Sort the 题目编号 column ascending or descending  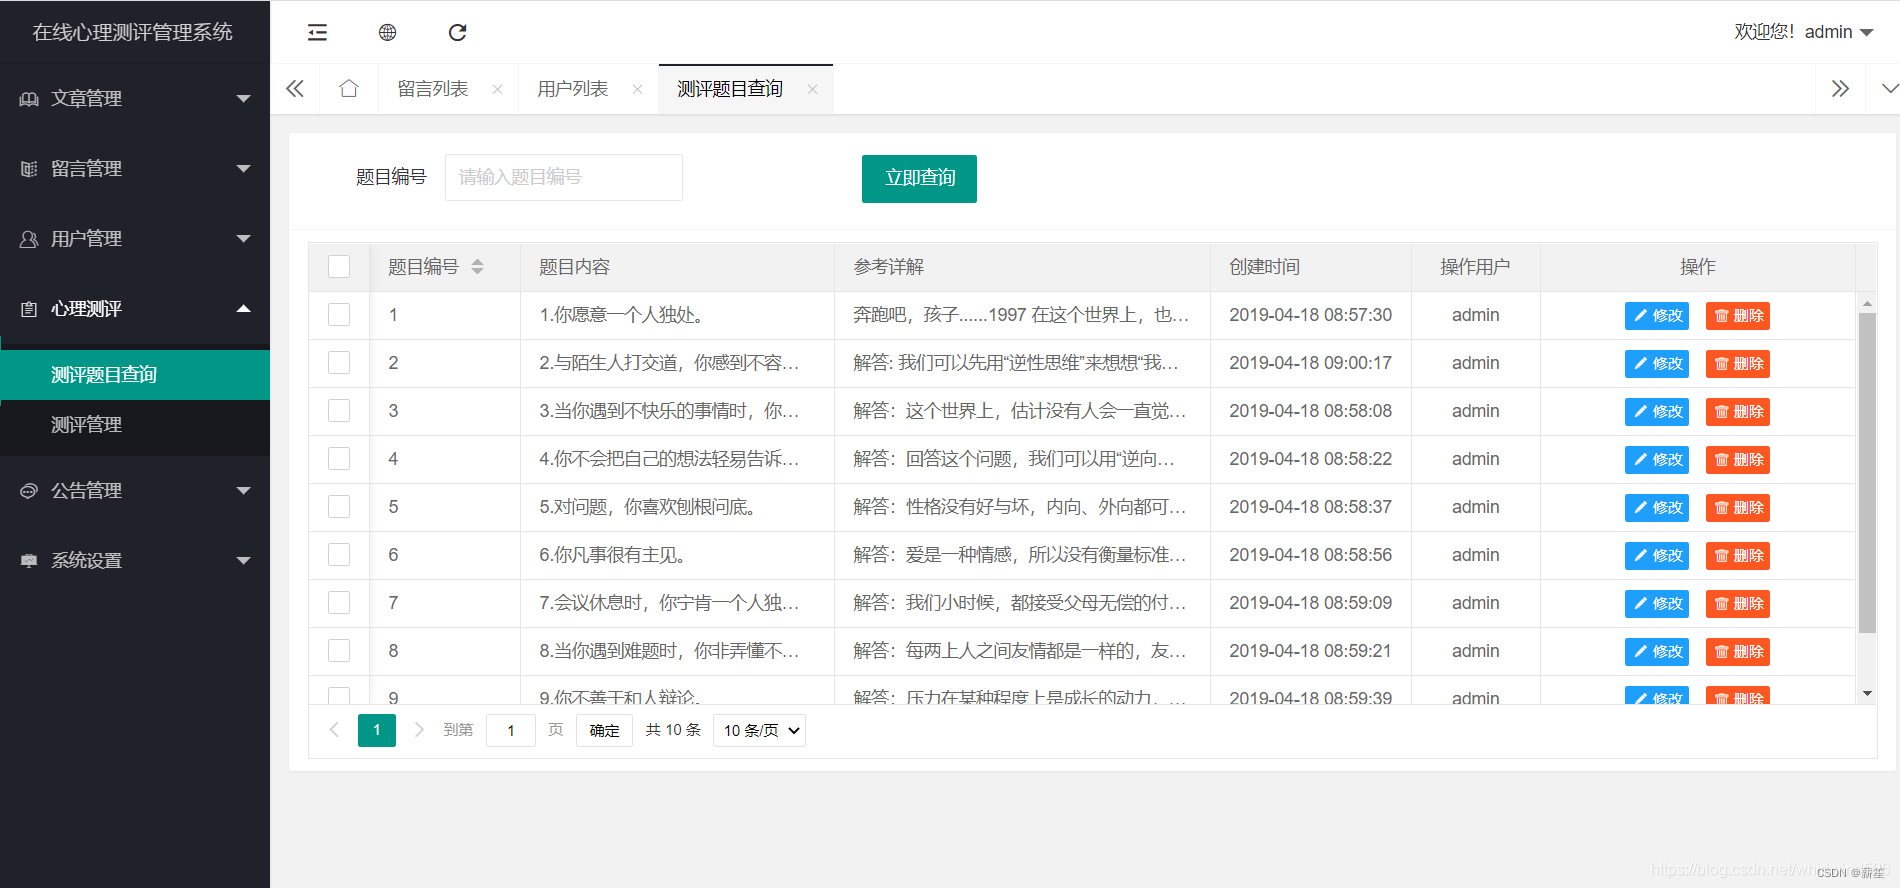pyautogui.click(x=477, y=266)
